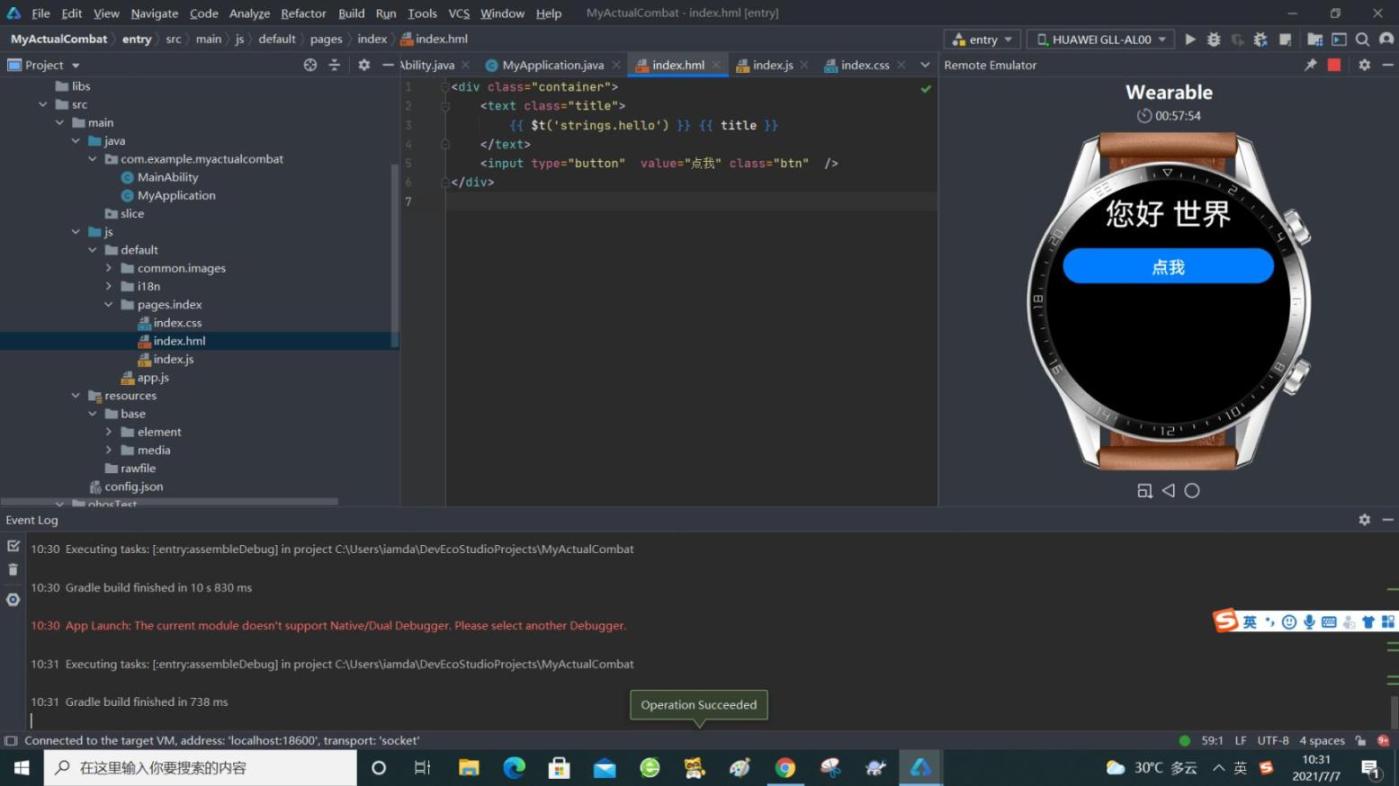
Task: Click the locate/select opened file target icon
Action: click(x=310, y=65)
